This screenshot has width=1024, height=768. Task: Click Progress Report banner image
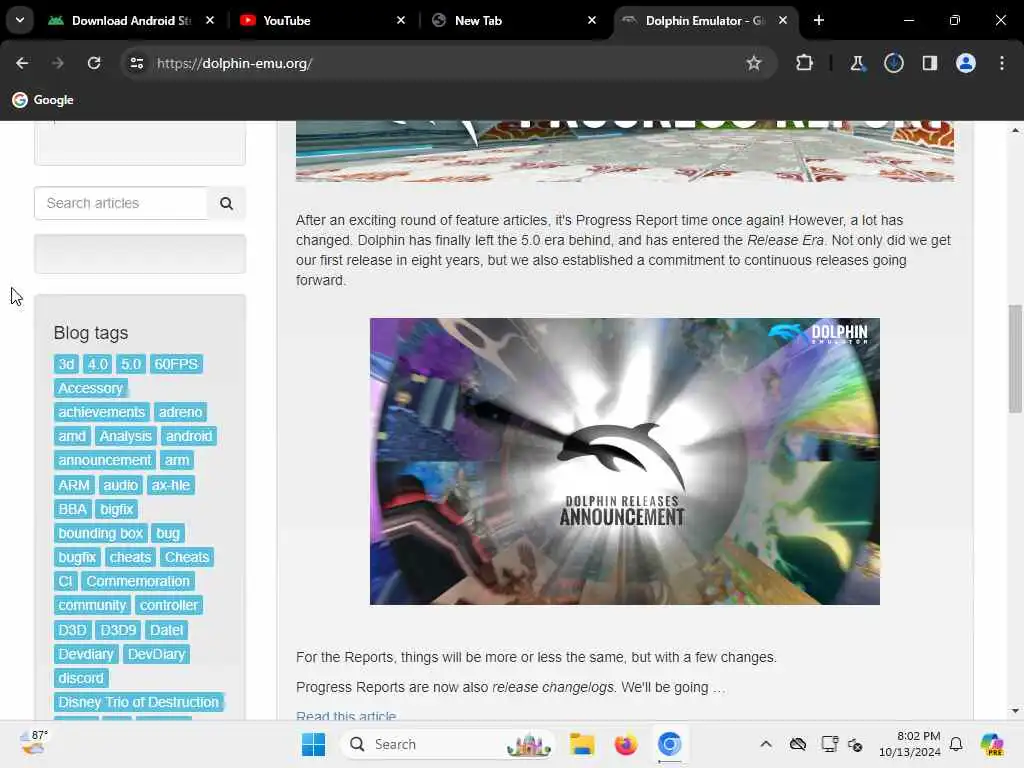[624, 151]
